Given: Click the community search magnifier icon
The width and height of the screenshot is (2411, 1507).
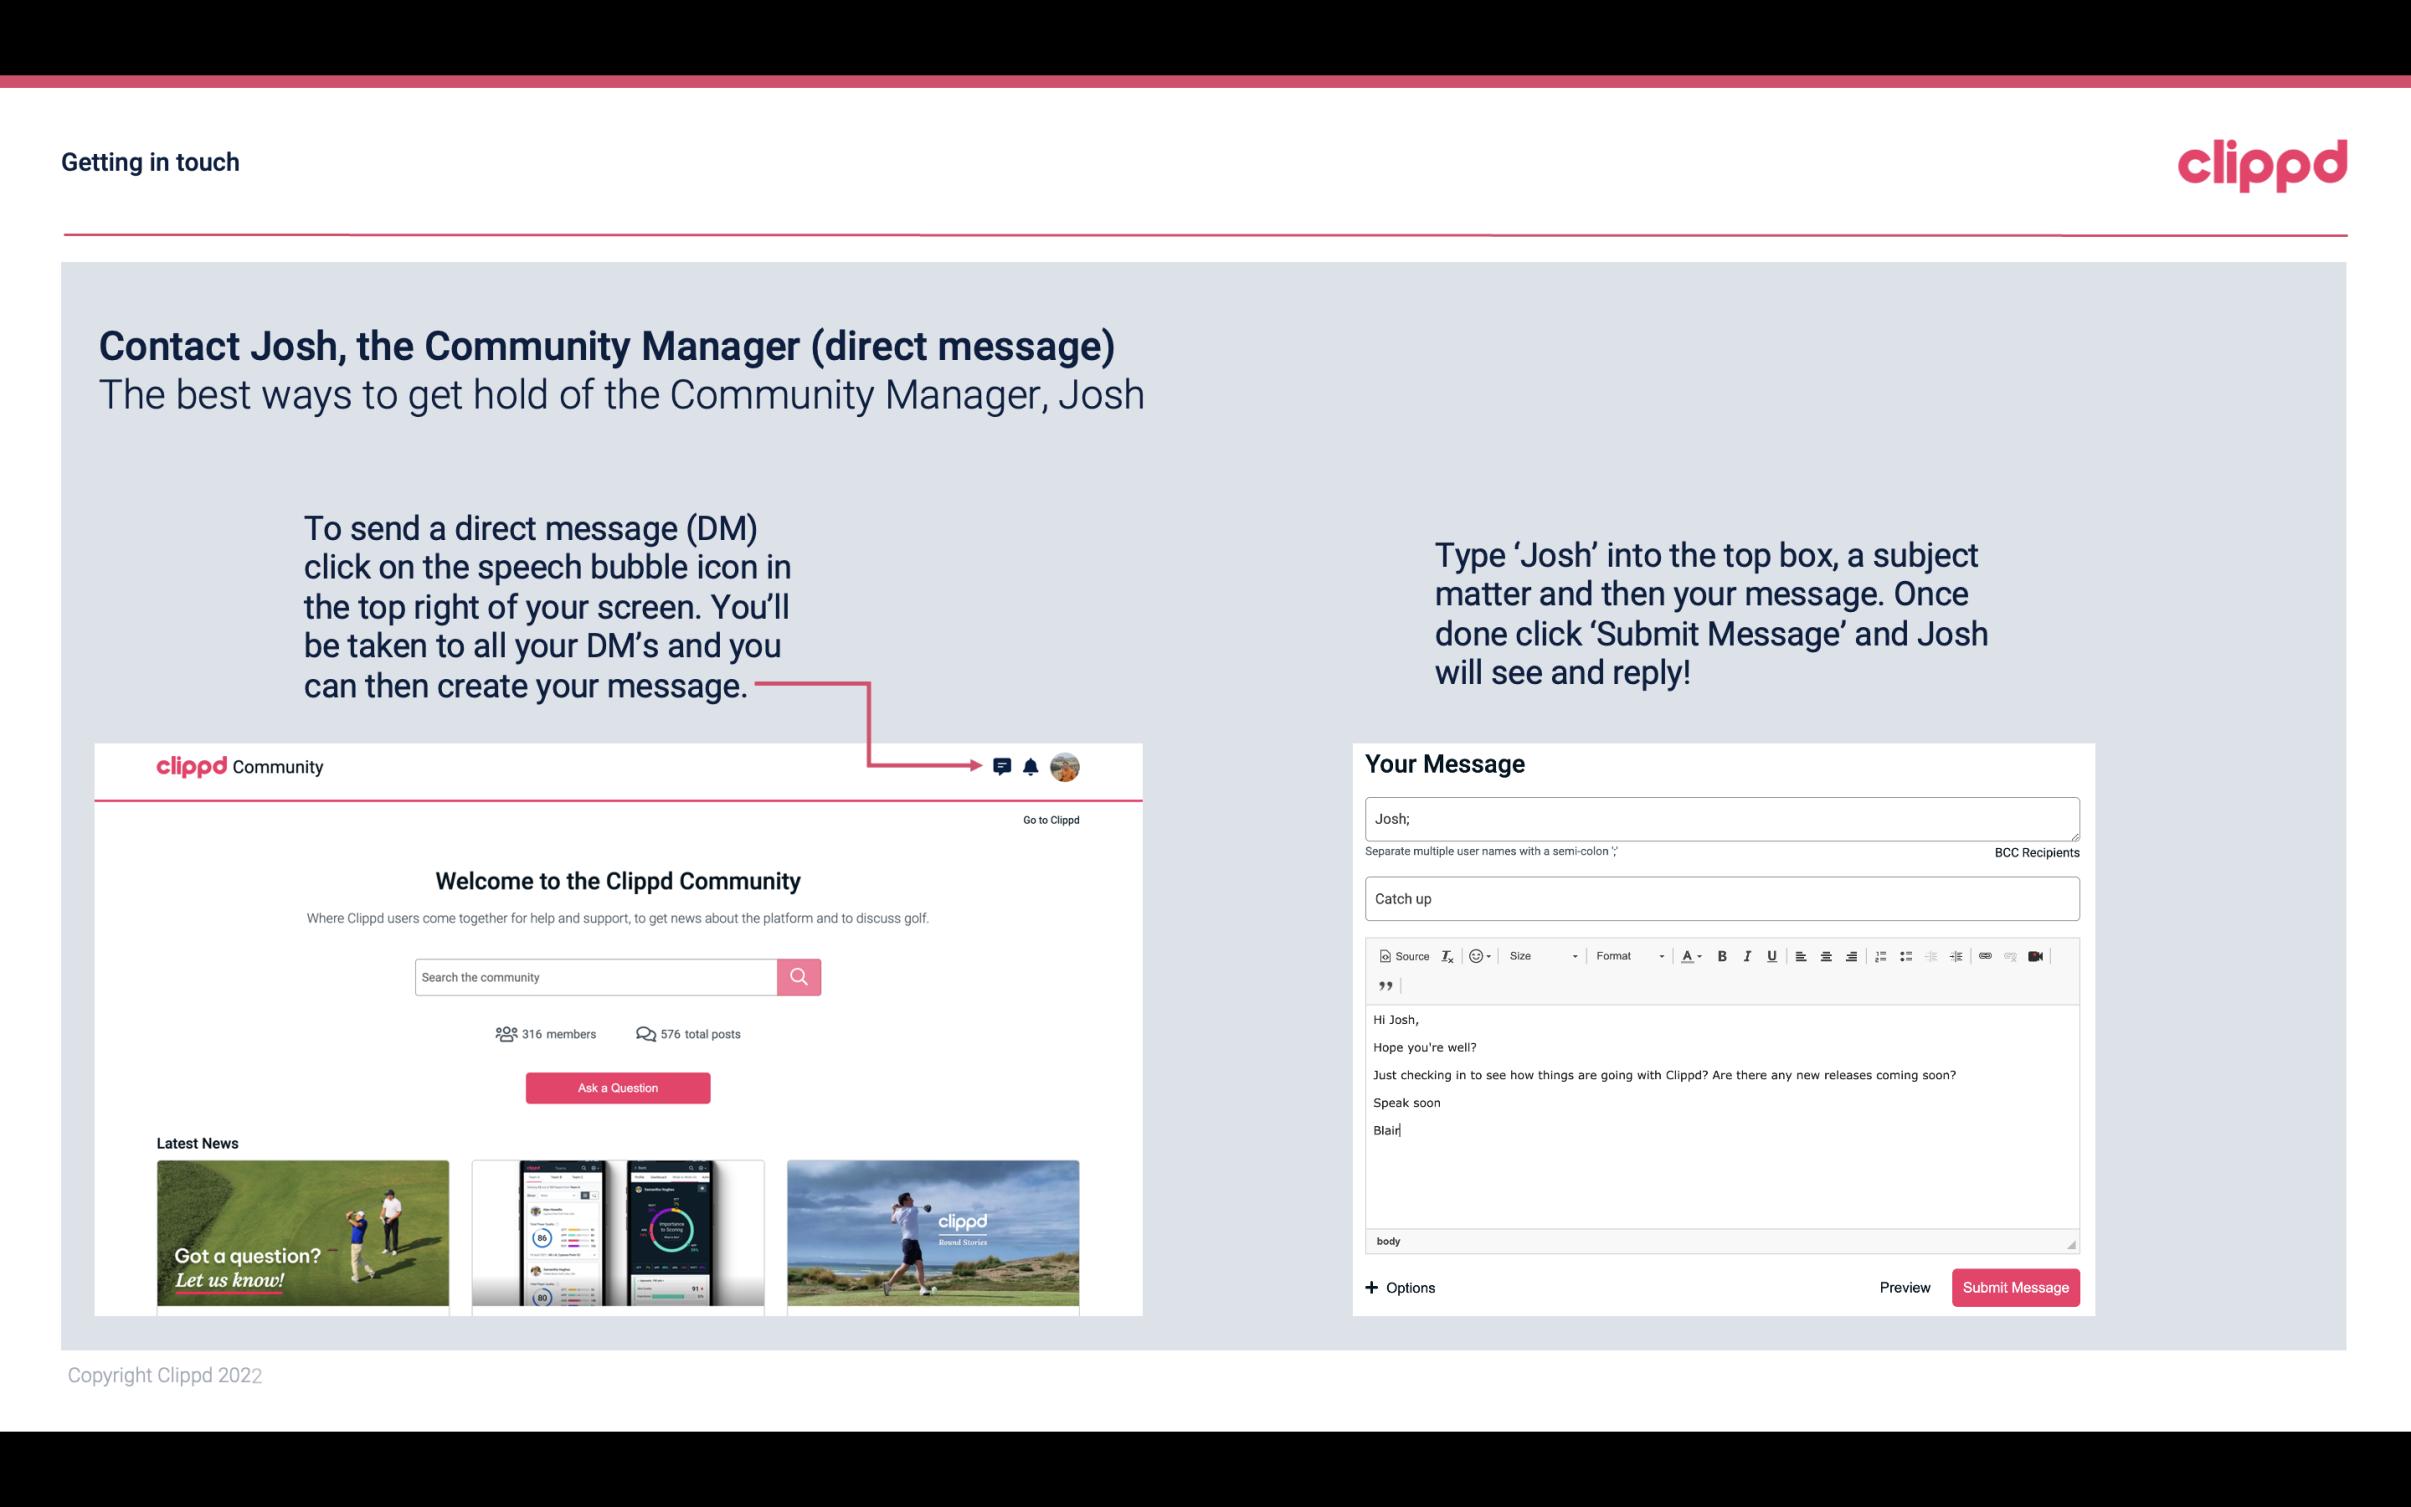Looking at the screenshot, I should coord(798,976).
